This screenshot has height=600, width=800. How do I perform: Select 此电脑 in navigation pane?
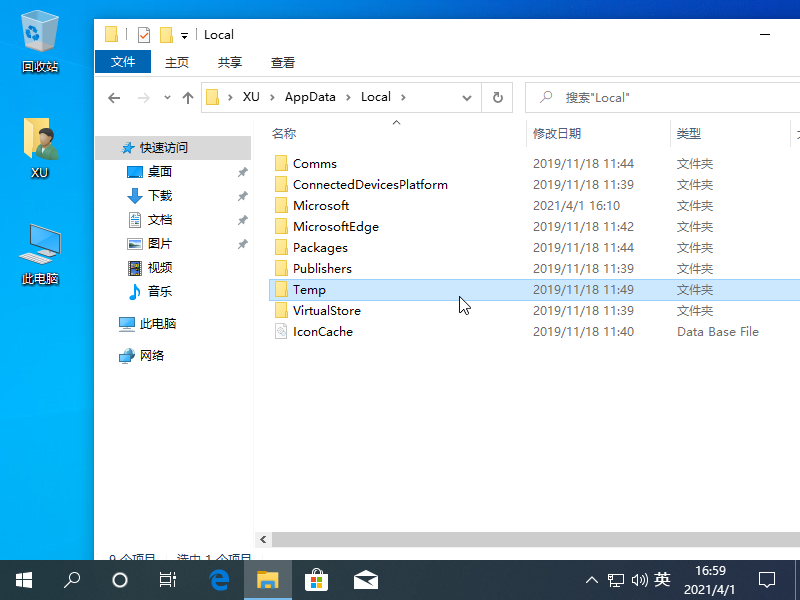[x=157, y=324]
